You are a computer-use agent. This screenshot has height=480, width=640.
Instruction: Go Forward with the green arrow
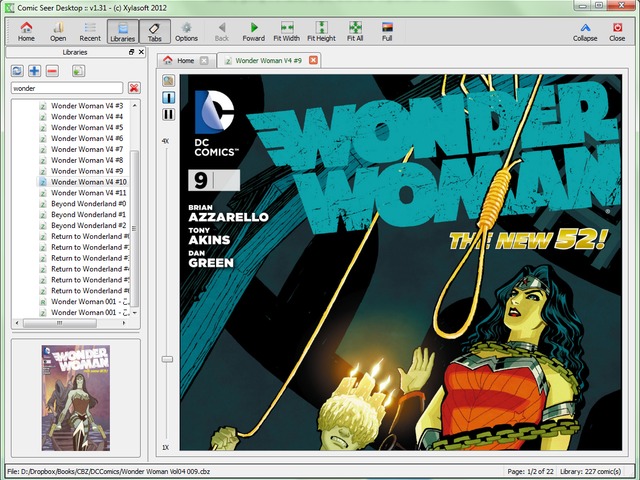click(253, 31)
